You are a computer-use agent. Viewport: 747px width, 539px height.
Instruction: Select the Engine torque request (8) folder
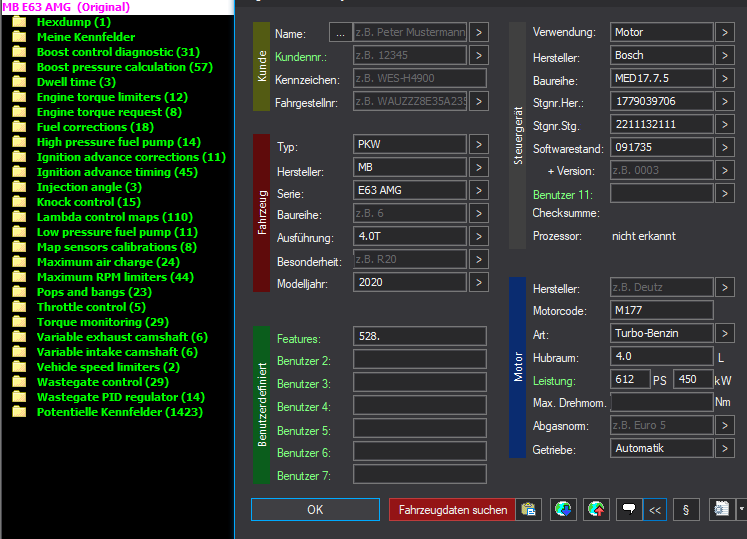pyautogui.click(x=109, y=112)
